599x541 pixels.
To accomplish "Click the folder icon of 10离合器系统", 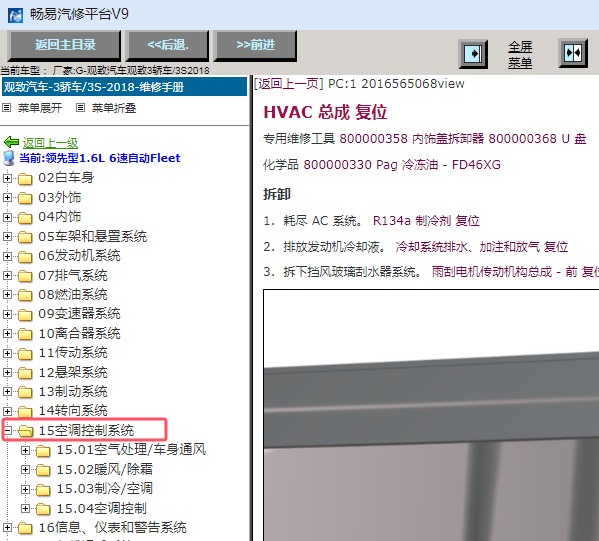I will coord(25,334).
